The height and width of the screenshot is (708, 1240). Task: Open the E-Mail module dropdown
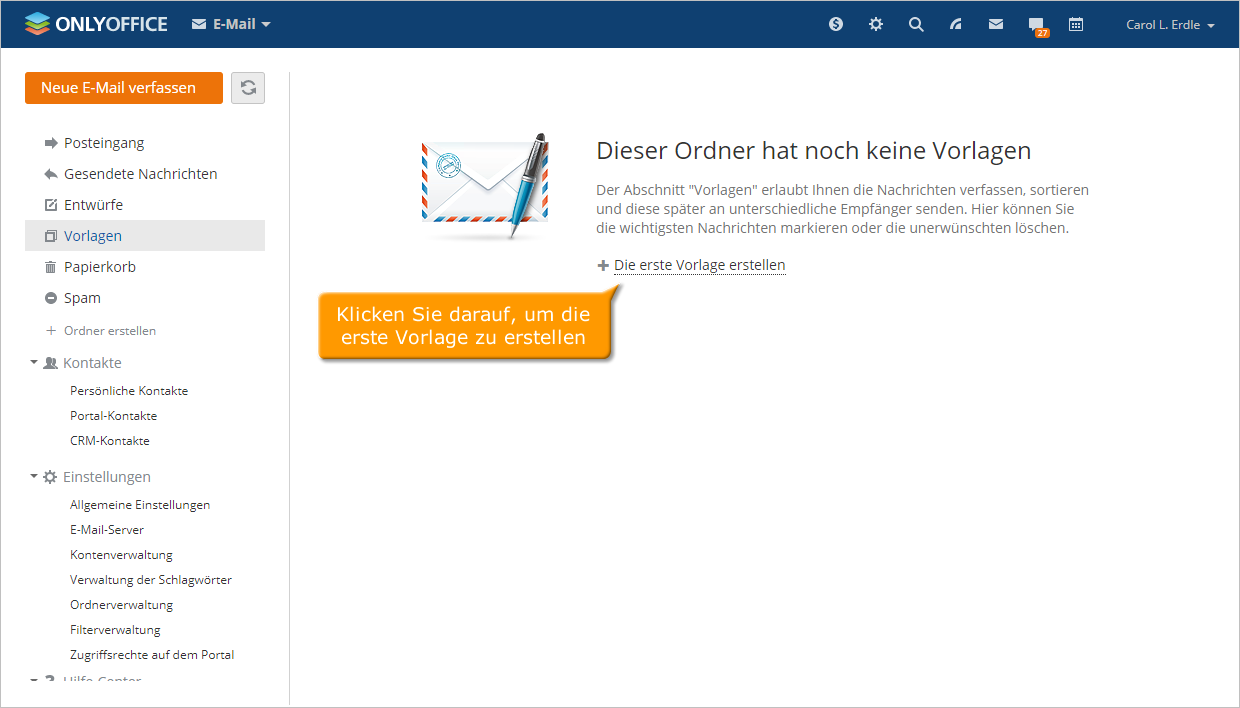point(231,24)
